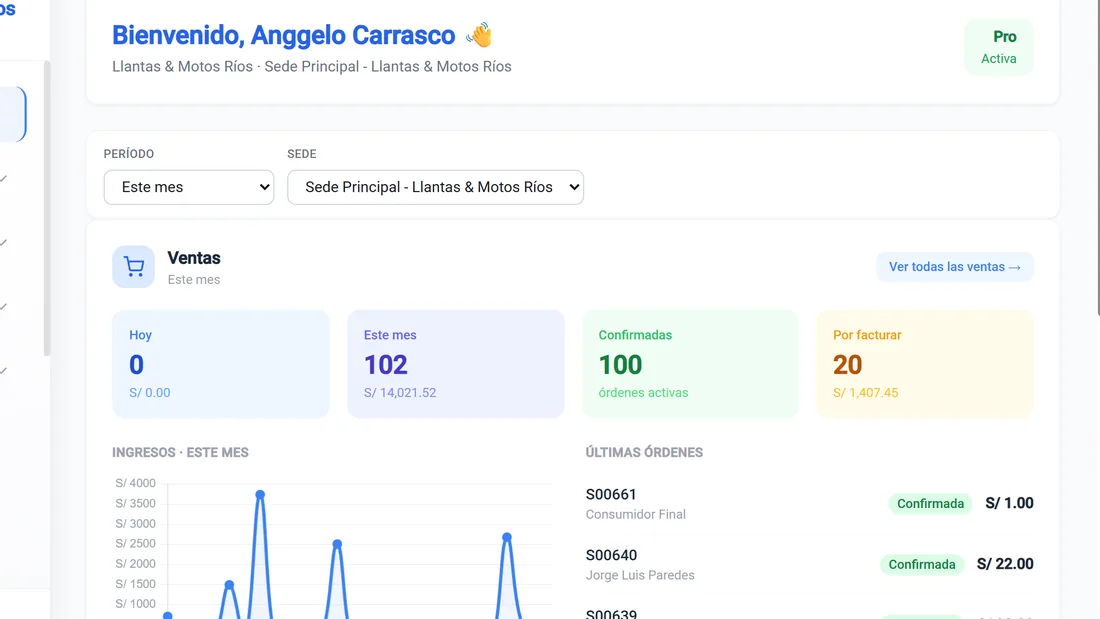The width and height of the screenshot is (1100, 619).
Task: Select the Por facturar 20 card
Action: tap(925, 364)
